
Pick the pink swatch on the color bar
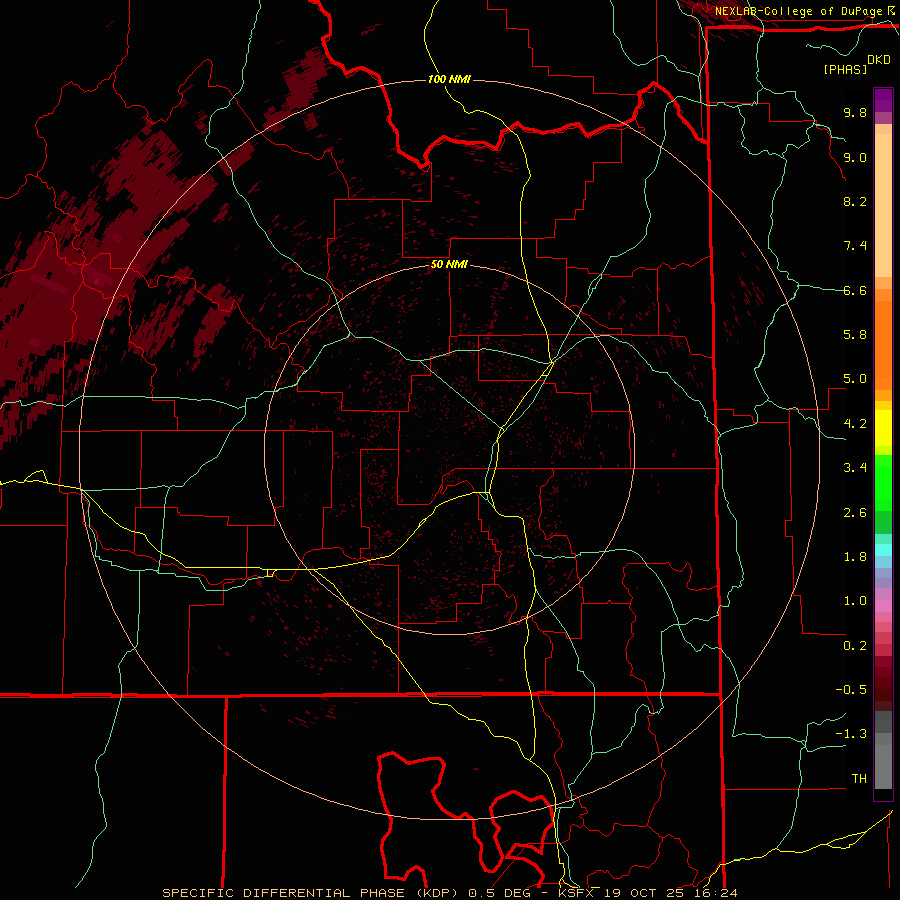tap(883, 606)
